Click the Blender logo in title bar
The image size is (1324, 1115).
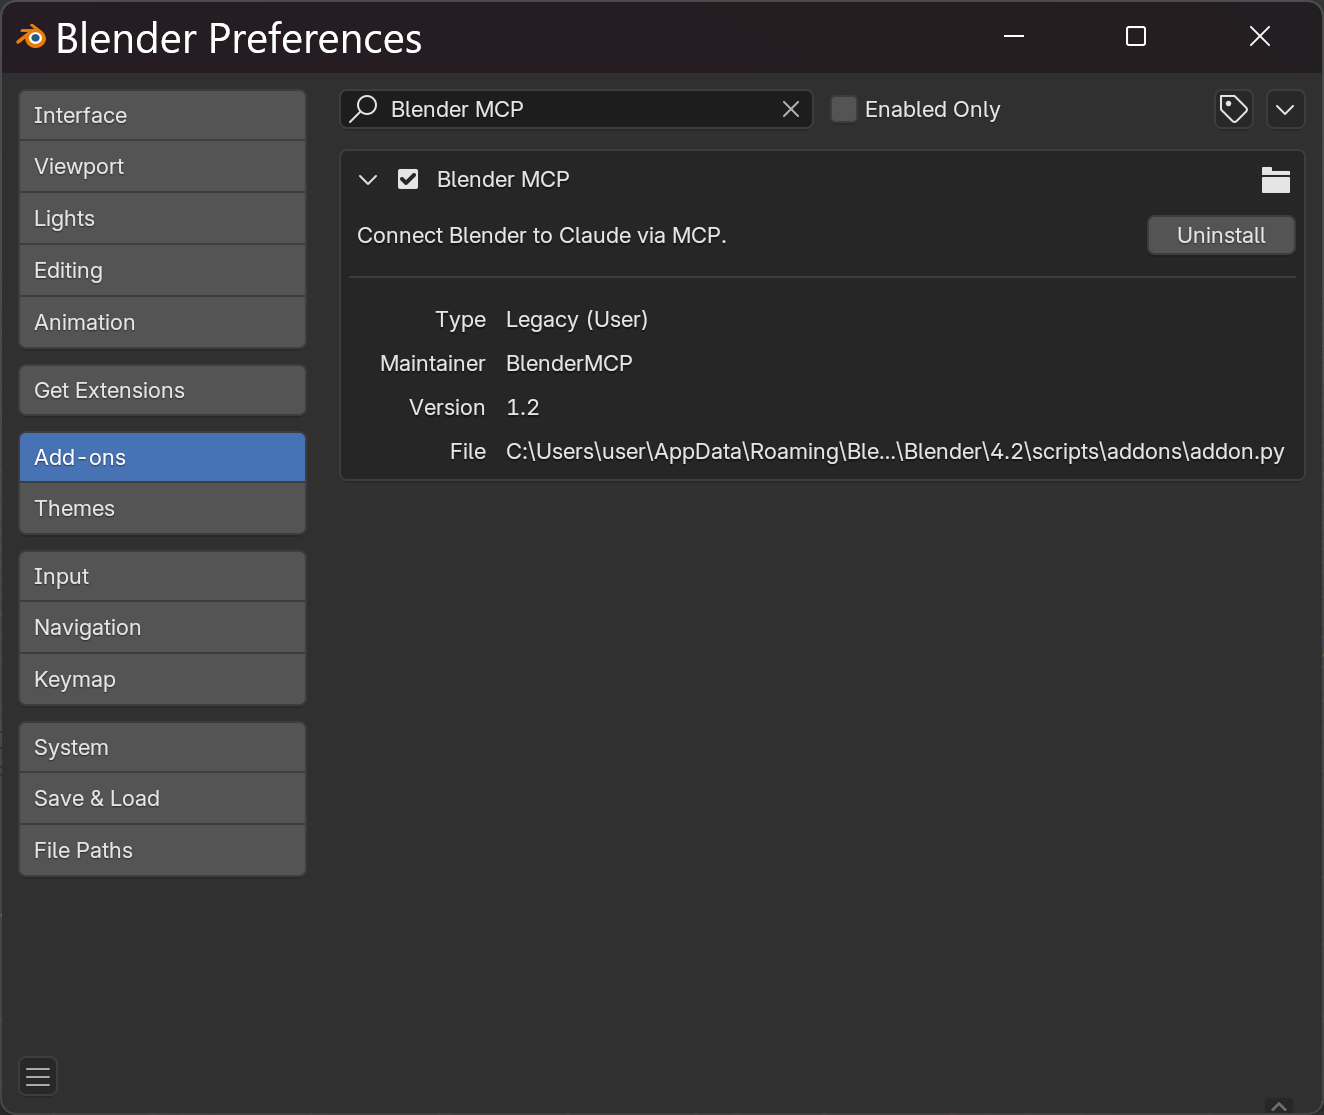(x=31, y=38)
